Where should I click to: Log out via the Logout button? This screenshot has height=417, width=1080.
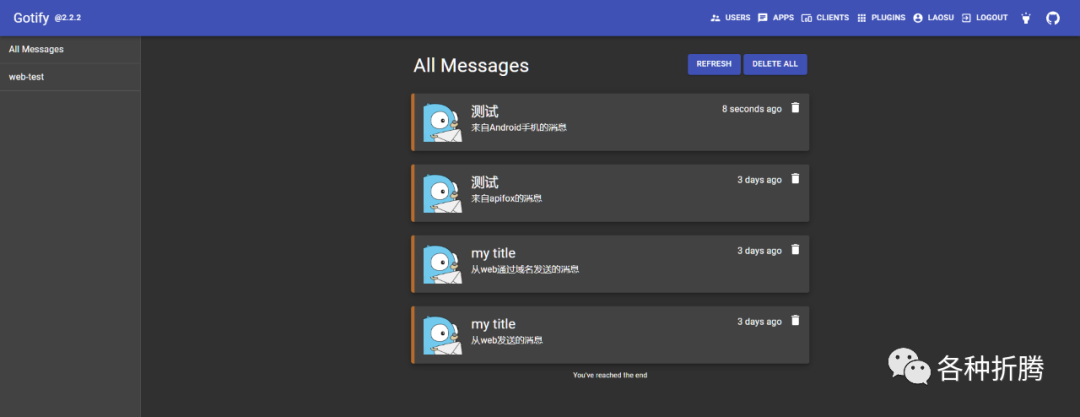(984, 18)
